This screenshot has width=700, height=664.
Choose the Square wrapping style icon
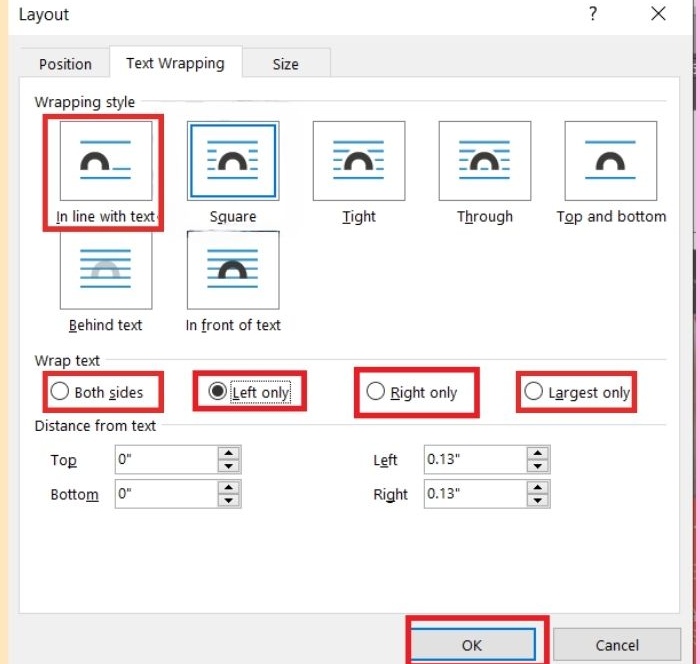point(232,161)
